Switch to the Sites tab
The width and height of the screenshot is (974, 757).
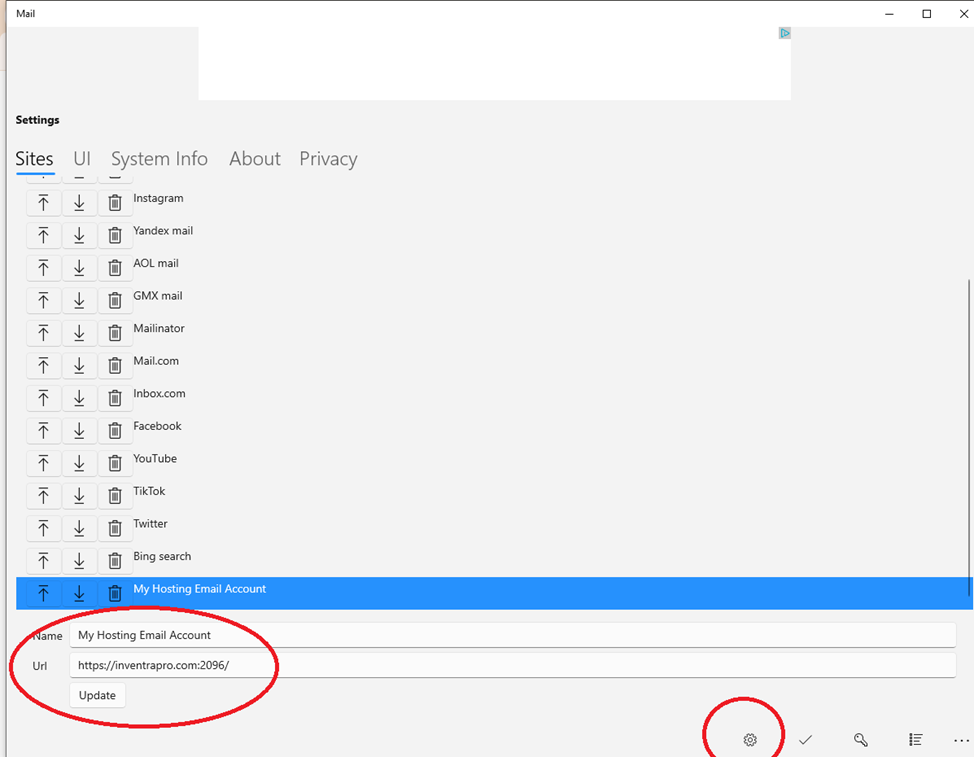tap(34, 159)
